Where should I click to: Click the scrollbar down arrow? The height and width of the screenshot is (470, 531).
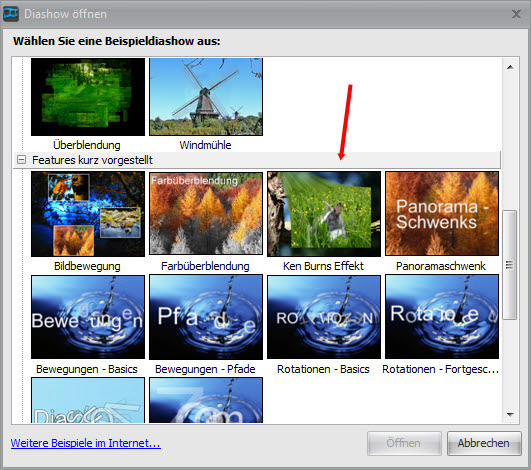tap(510, 414)
